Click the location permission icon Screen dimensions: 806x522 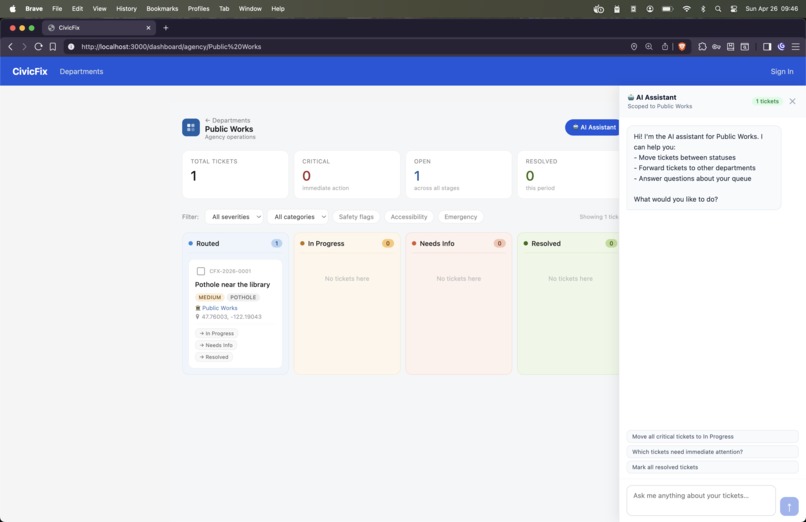634,47
